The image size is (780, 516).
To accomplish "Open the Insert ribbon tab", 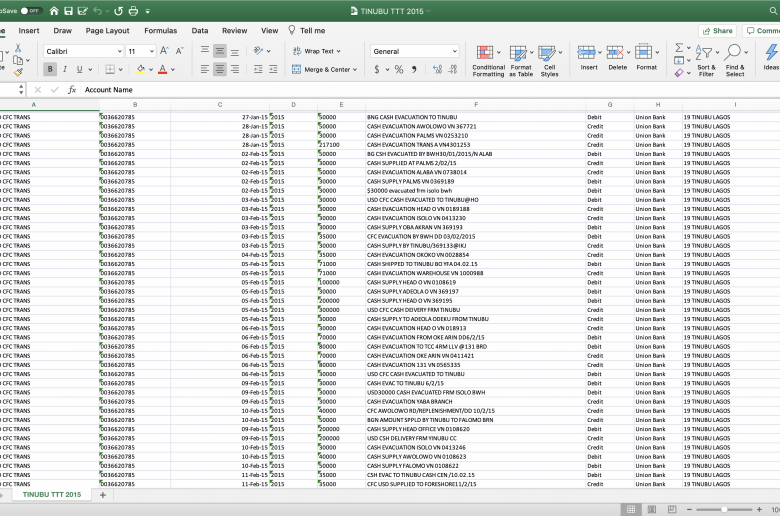I will 29,30.
